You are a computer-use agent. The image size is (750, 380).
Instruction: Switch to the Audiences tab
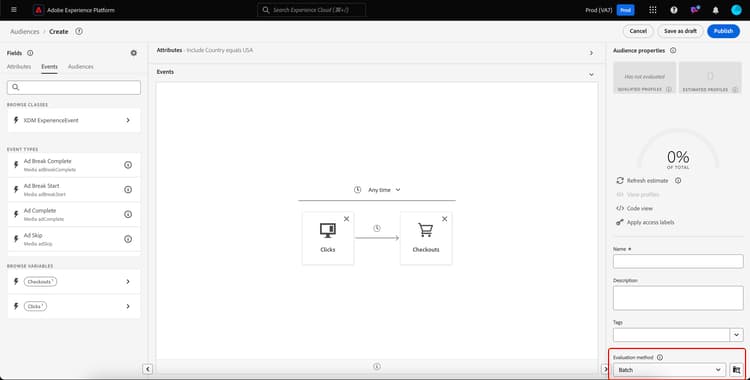click(81, 67)
